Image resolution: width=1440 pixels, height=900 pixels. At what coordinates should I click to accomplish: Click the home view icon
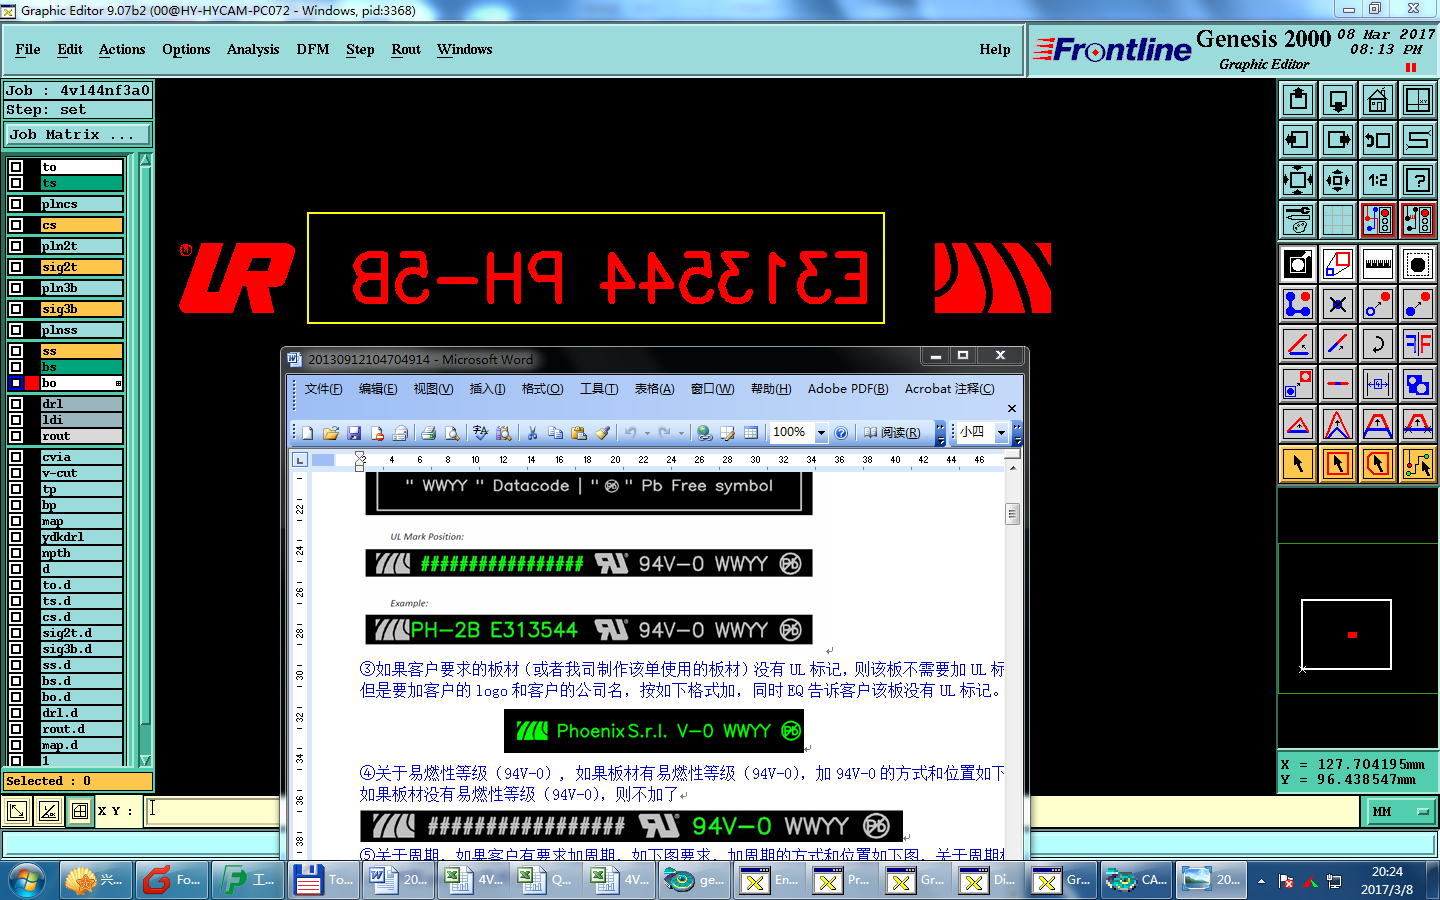click(x=1378, y=100)
